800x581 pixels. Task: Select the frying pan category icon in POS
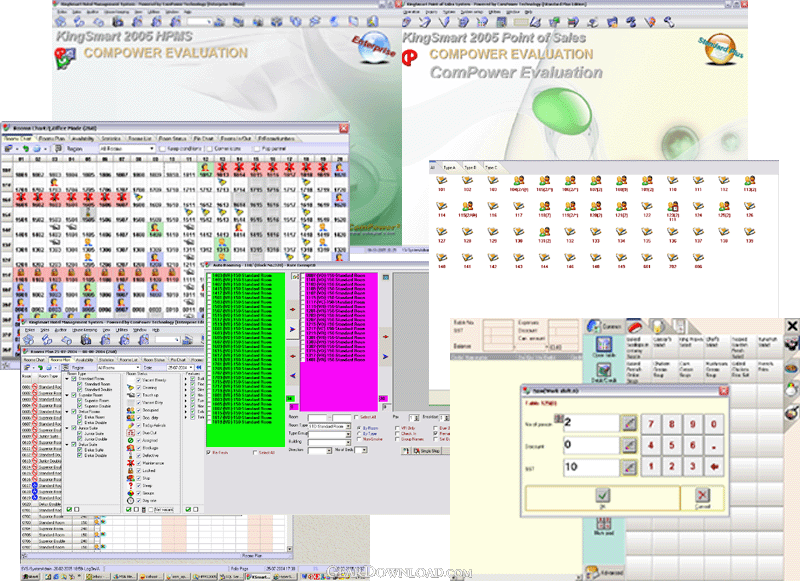coord(791,411)
